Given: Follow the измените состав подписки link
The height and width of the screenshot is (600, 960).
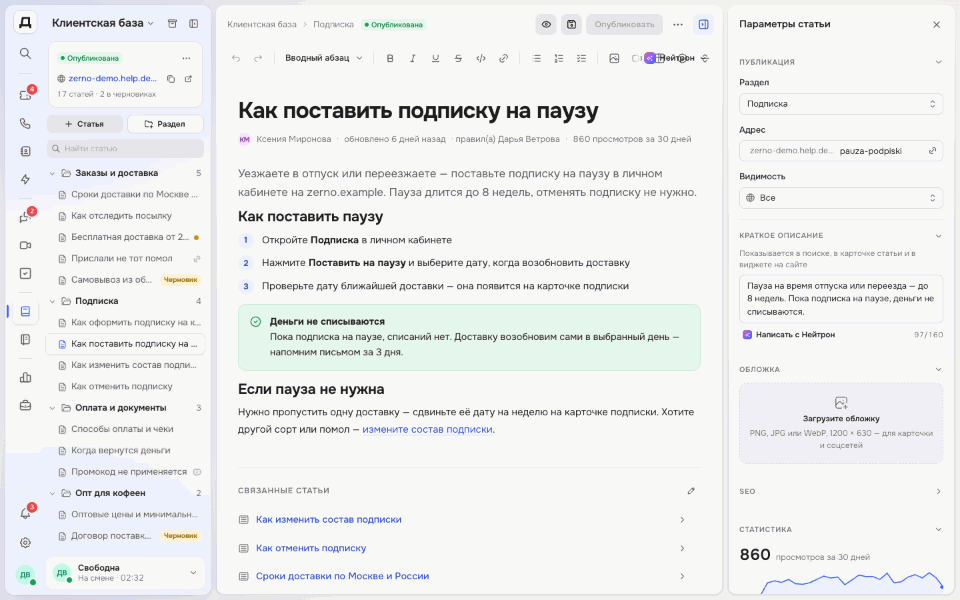Looking at the screenshot, I should pyautogui.click(x=427, y=430).
